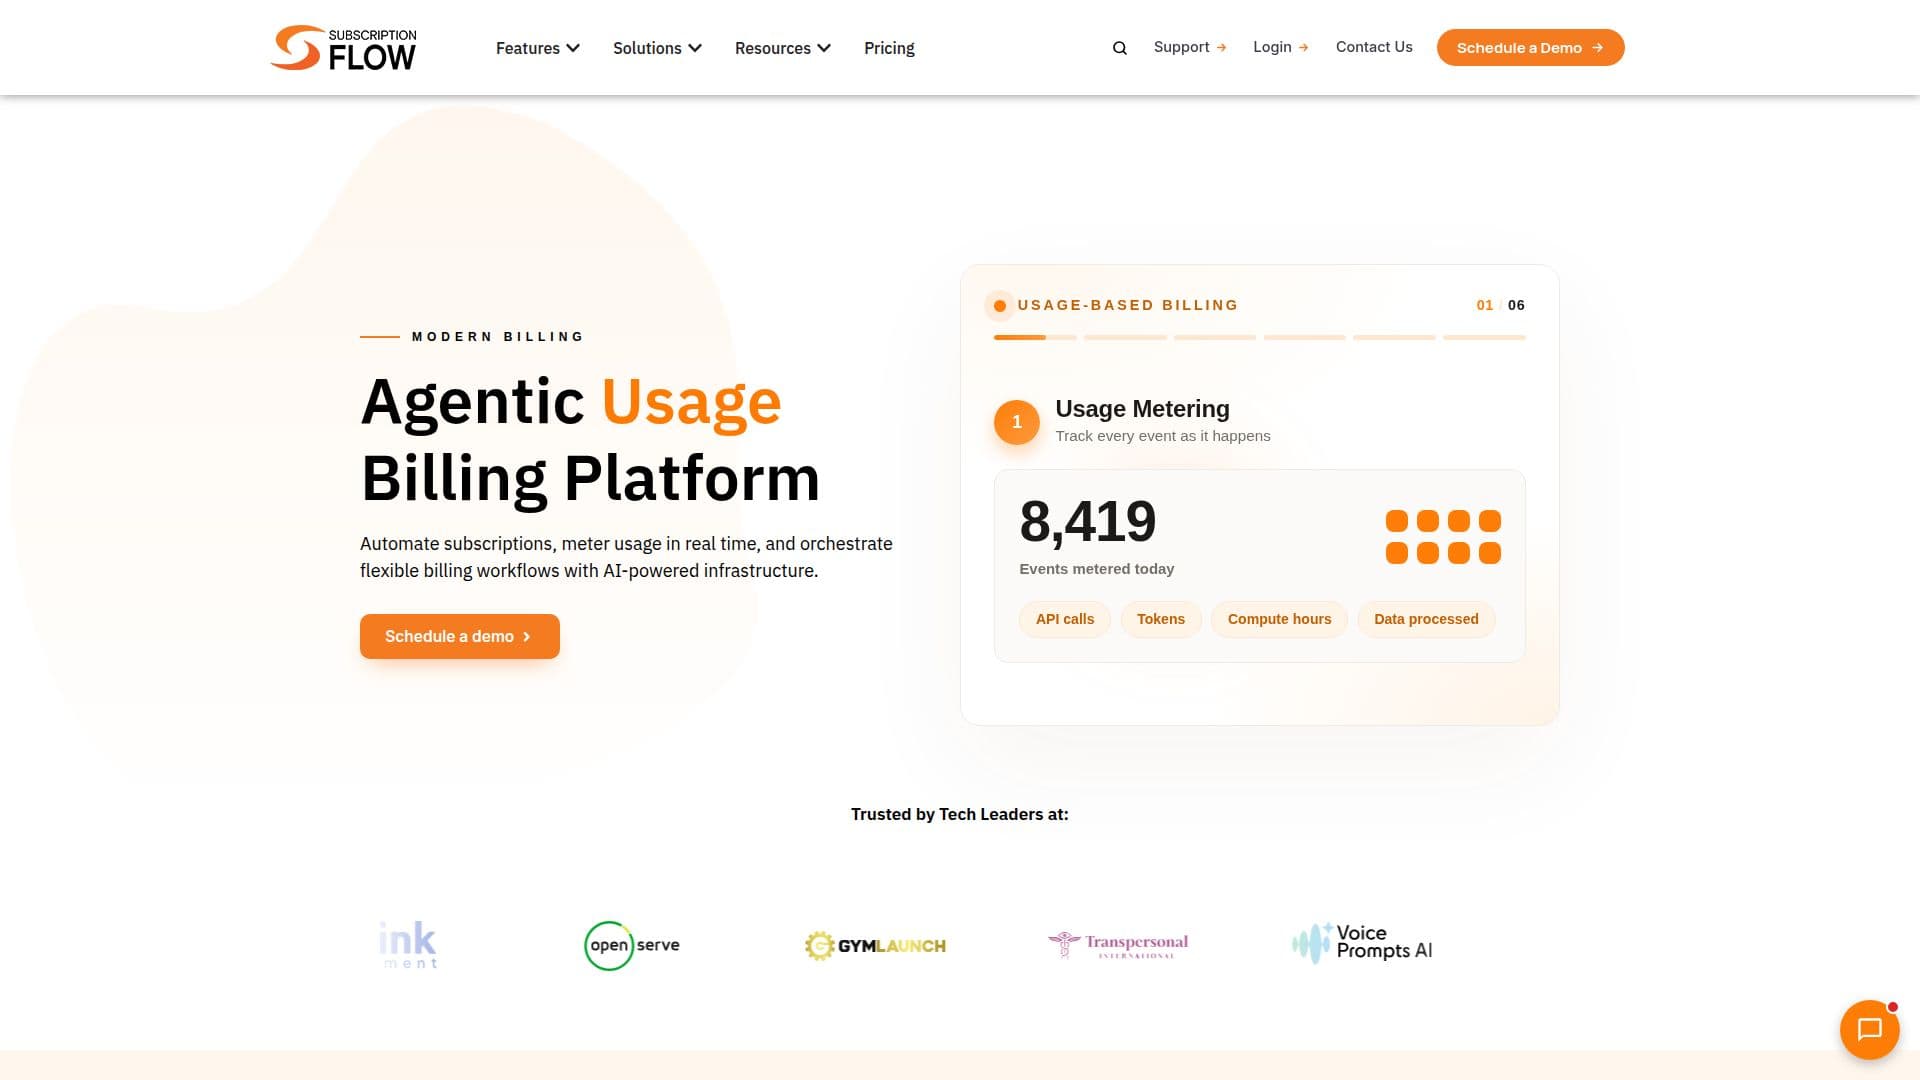Image resolution: width=1920 pixels, height=1080 pixels.
Task: Click the 'MODERN BILLING' eyebrow text
Action: pos(498,337)
